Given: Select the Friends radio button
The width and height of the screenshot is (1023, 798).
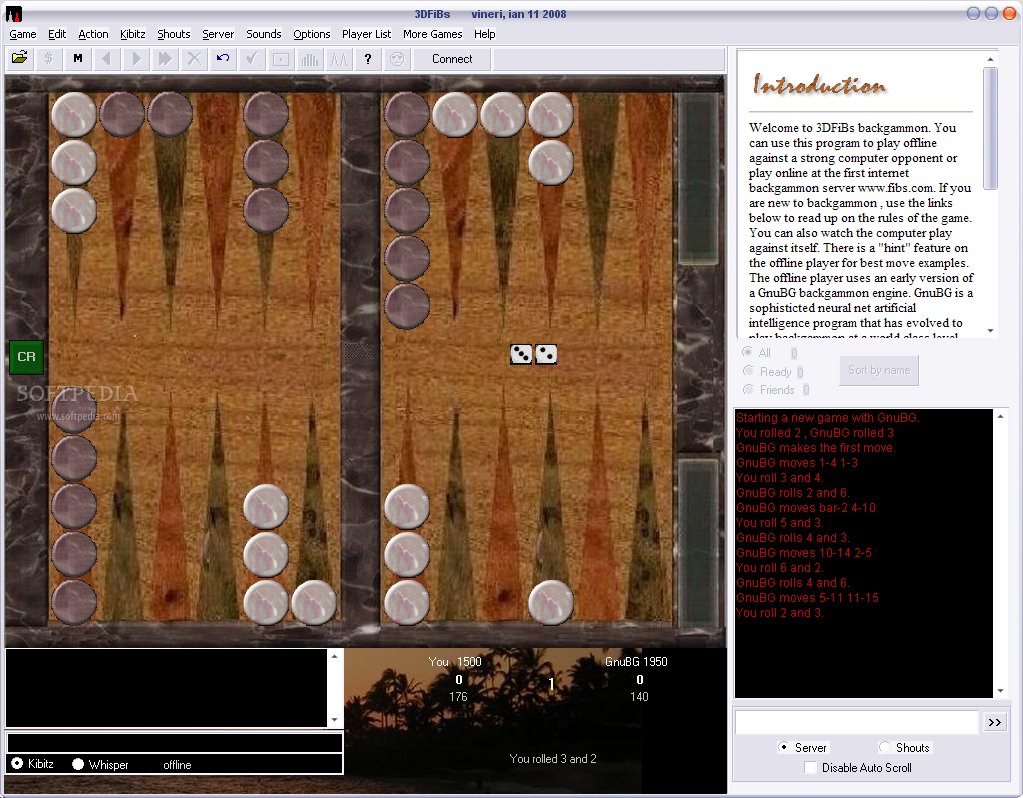Looking at the screenshot, I should [x=748, y=389].
